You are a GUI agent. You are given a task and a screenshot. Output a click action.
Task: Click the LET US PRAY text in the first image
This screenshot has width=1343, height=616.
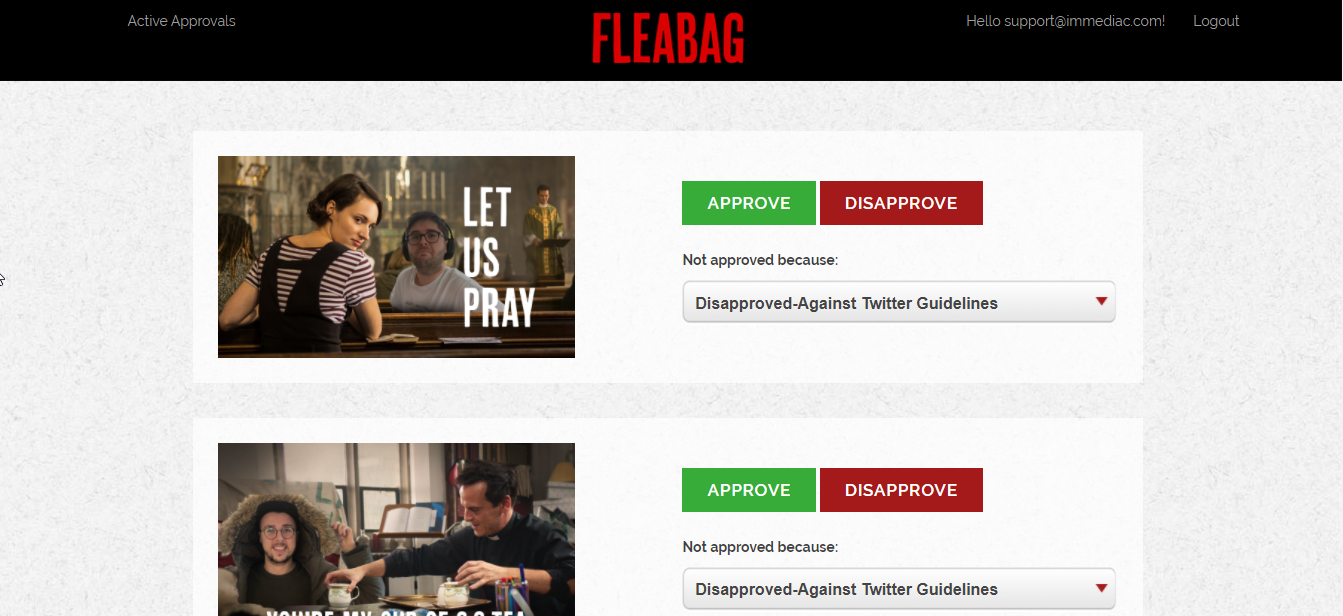pos(498,258)
